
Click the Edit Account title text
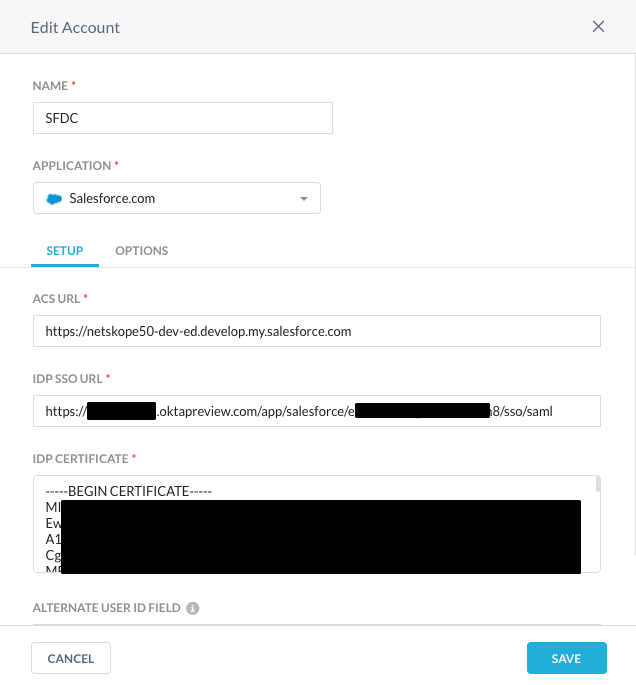(x=75, y=28)
